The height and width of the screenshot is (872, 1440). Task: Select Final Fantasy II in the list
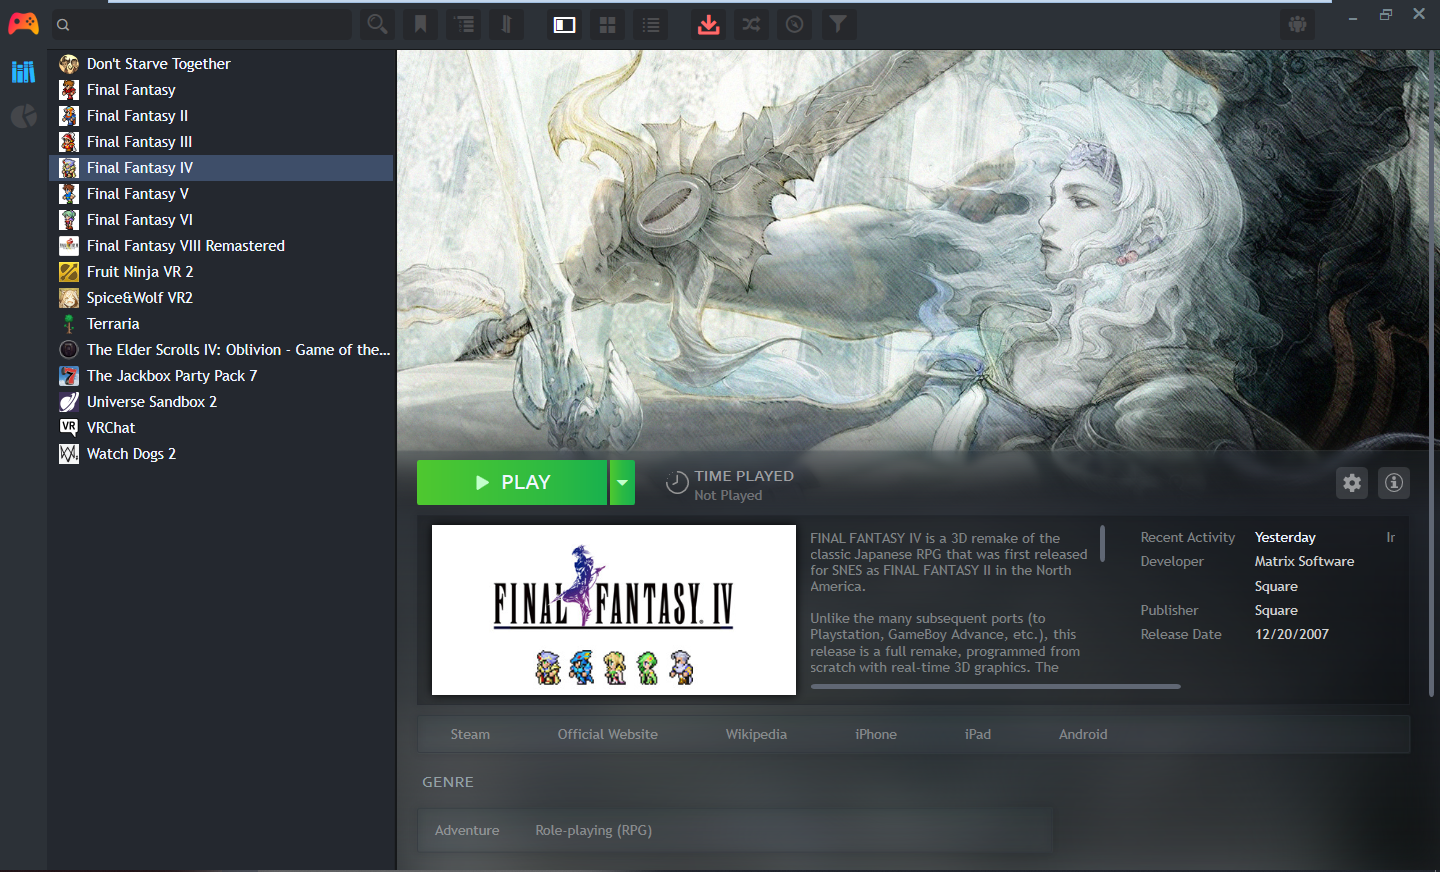[x=221, y=116]
